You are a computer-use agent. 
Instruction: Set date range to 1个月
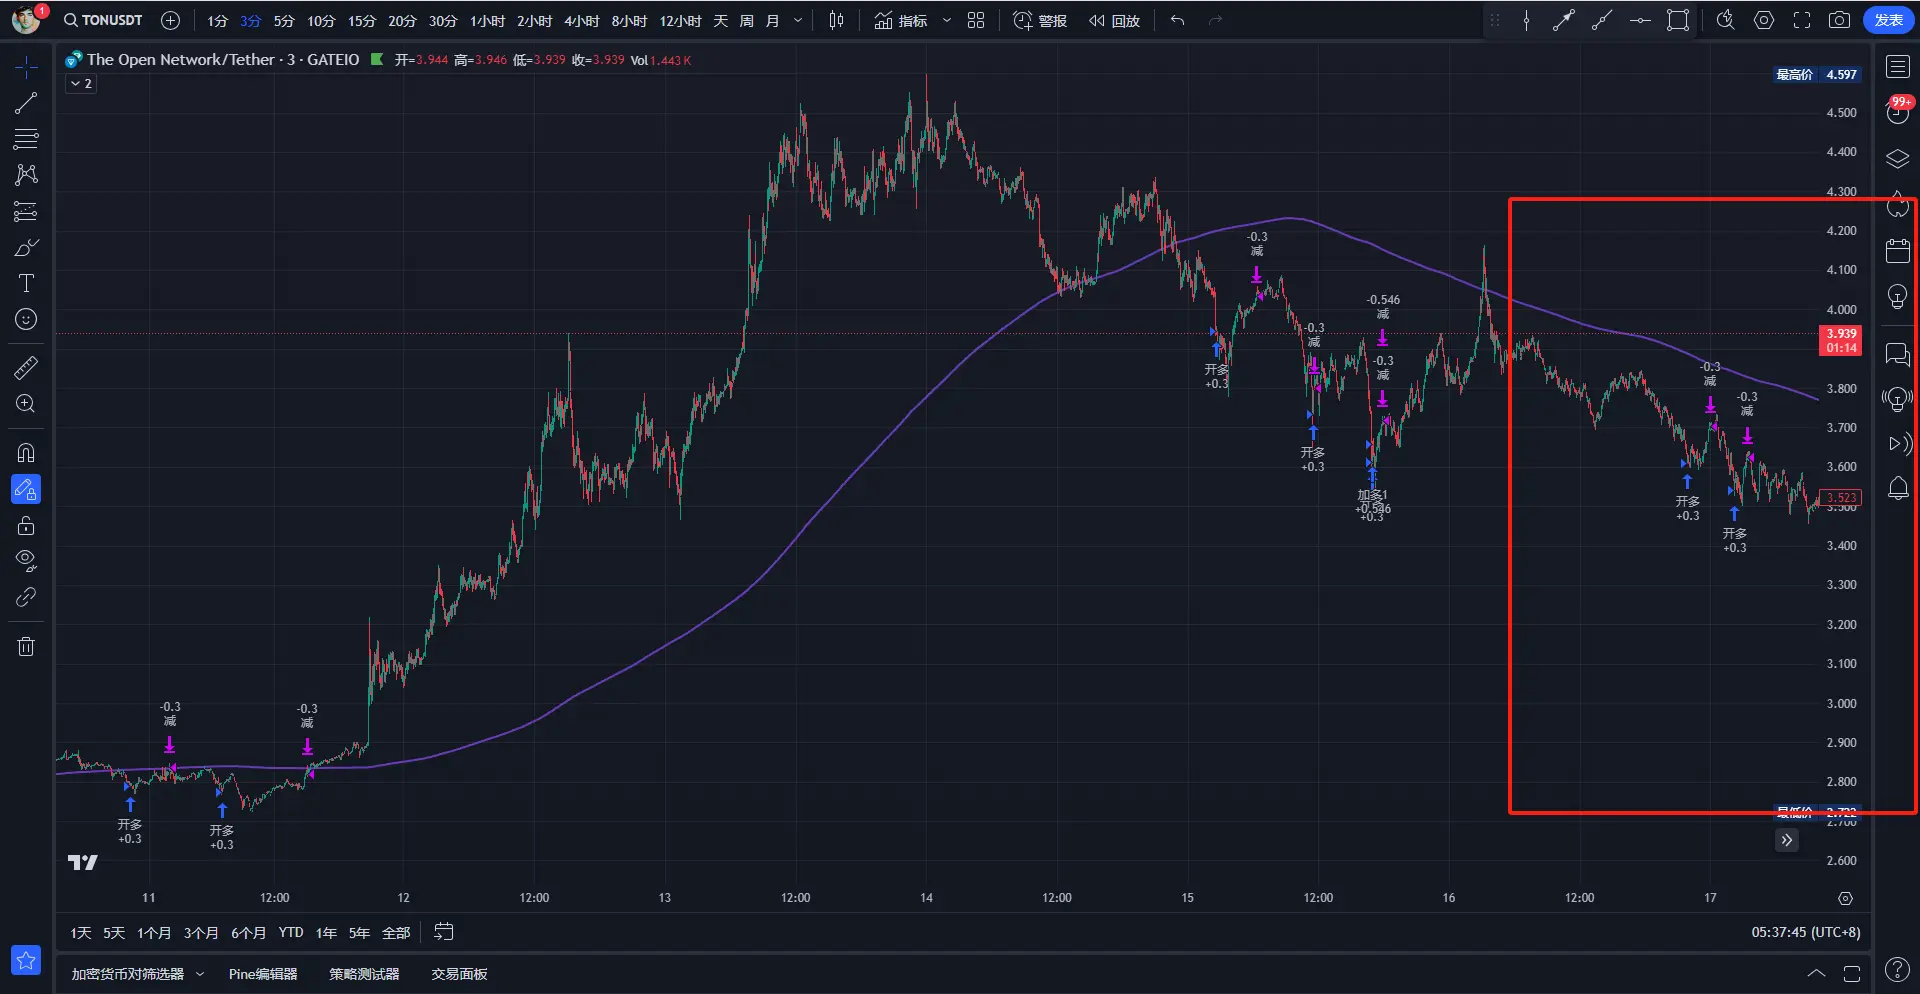click(x=154, y=933)
